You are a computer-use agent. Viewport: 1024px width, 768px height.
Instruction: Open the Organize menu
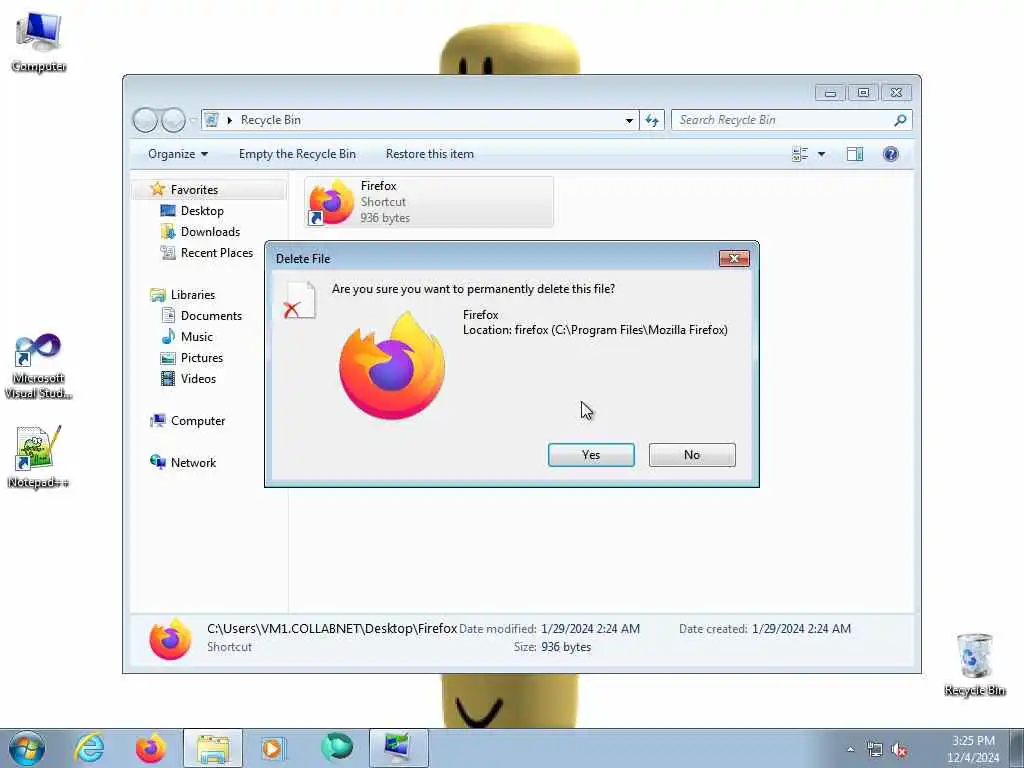click(x=178, y=154)
